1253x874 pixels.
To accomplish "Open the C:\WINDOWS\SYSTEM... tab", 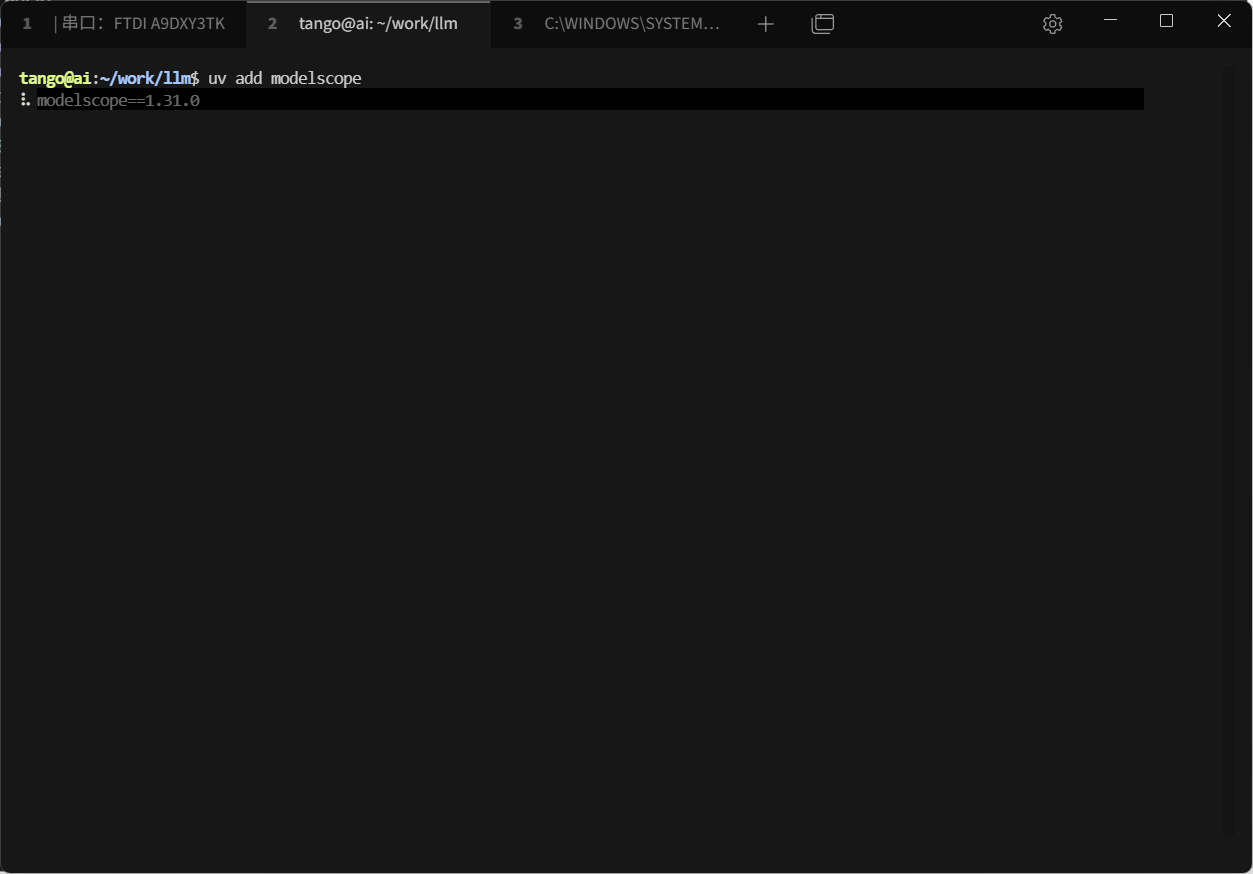I will point(616,23).
